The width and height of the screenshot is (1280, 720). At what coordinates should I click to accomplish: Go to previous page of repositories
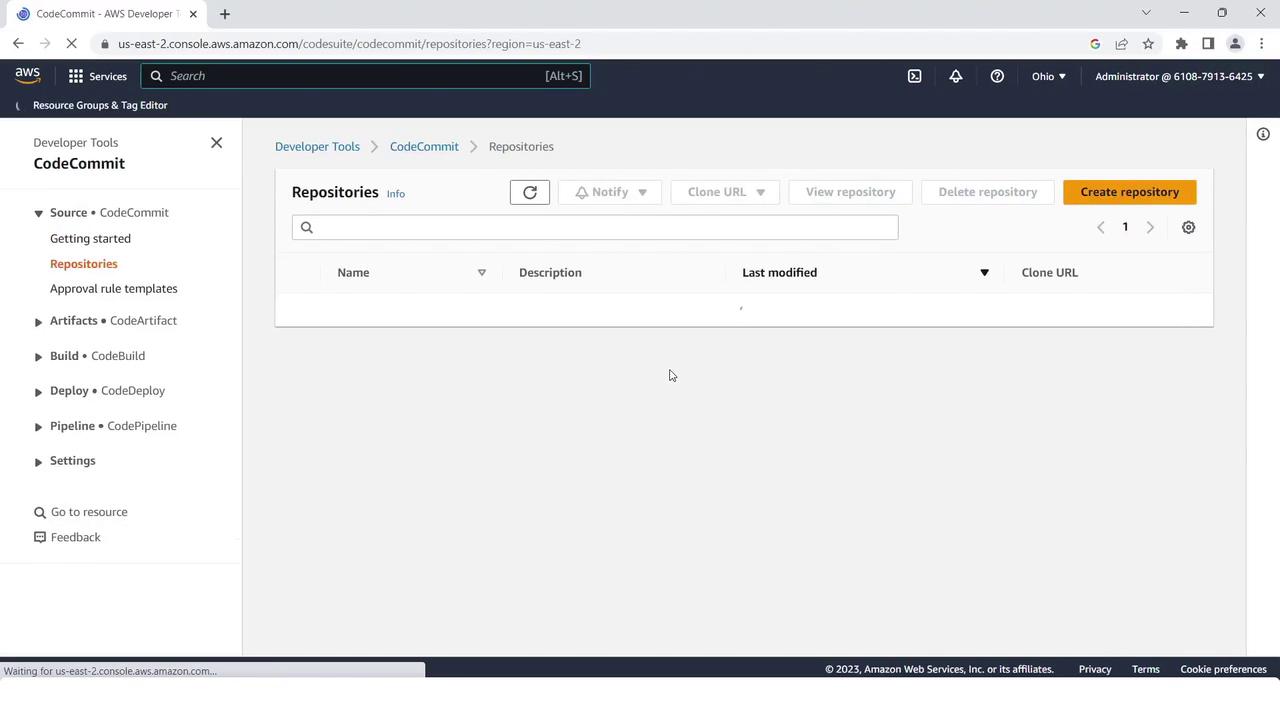(x=1101, y=227)
